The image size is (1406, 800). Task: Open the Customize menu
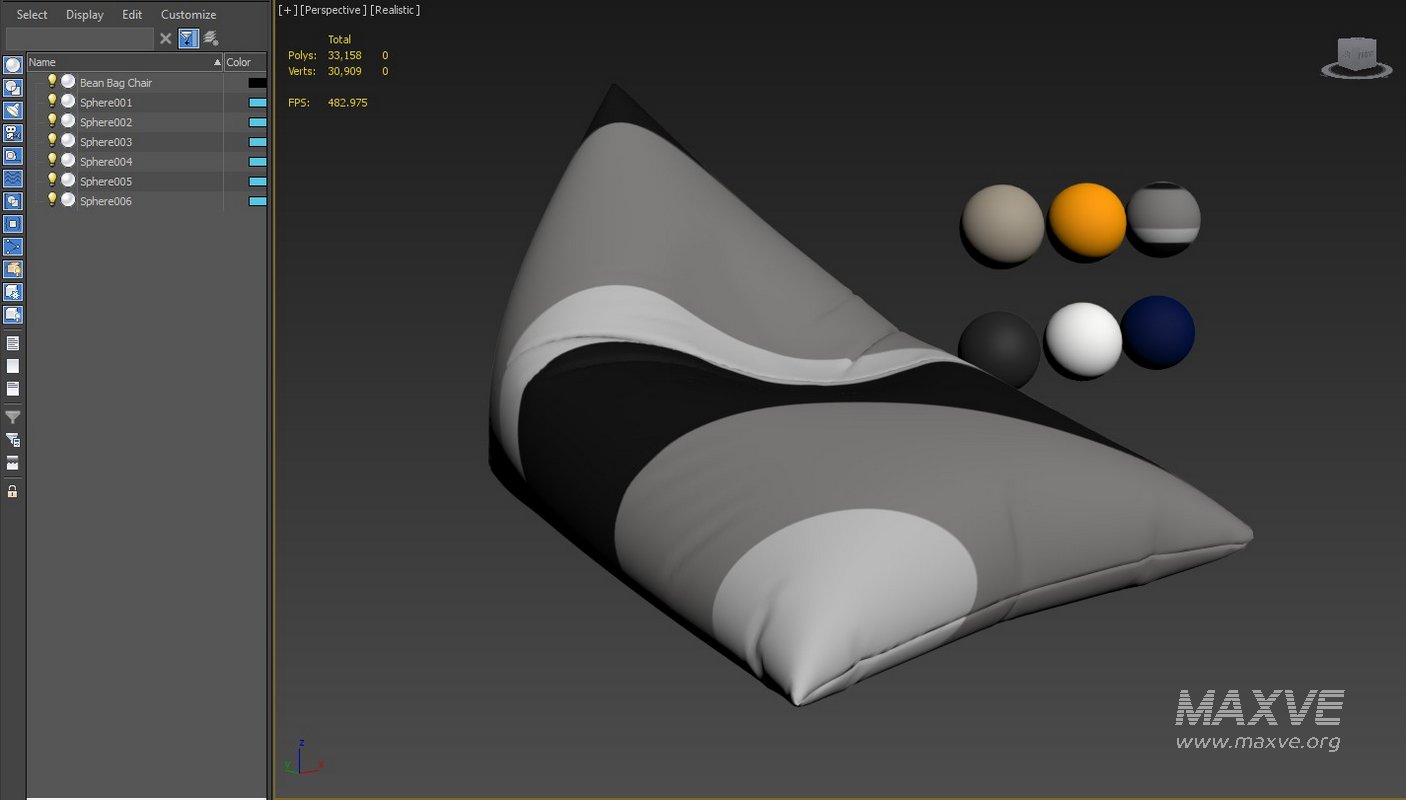click(188, 14)
